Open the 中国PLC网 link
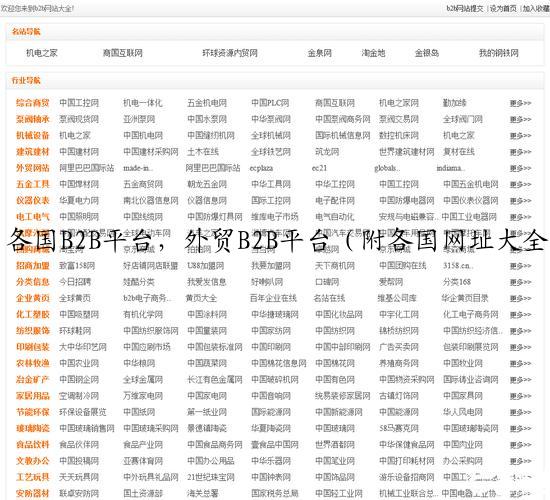The height and width of the screenshot is (500, 550). point(270,103)
